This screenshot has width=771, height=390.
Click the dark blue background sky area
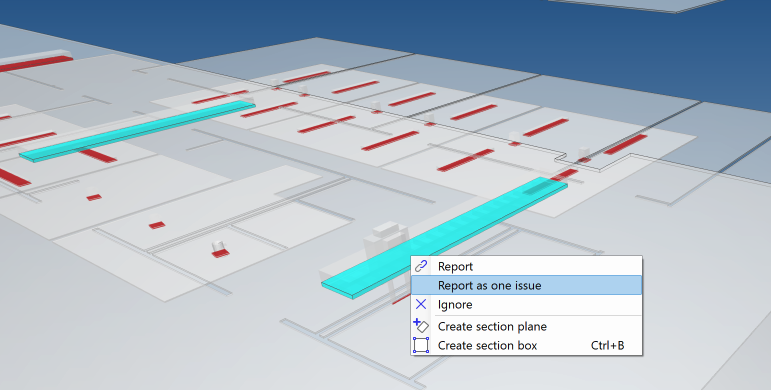pos(393,25)
